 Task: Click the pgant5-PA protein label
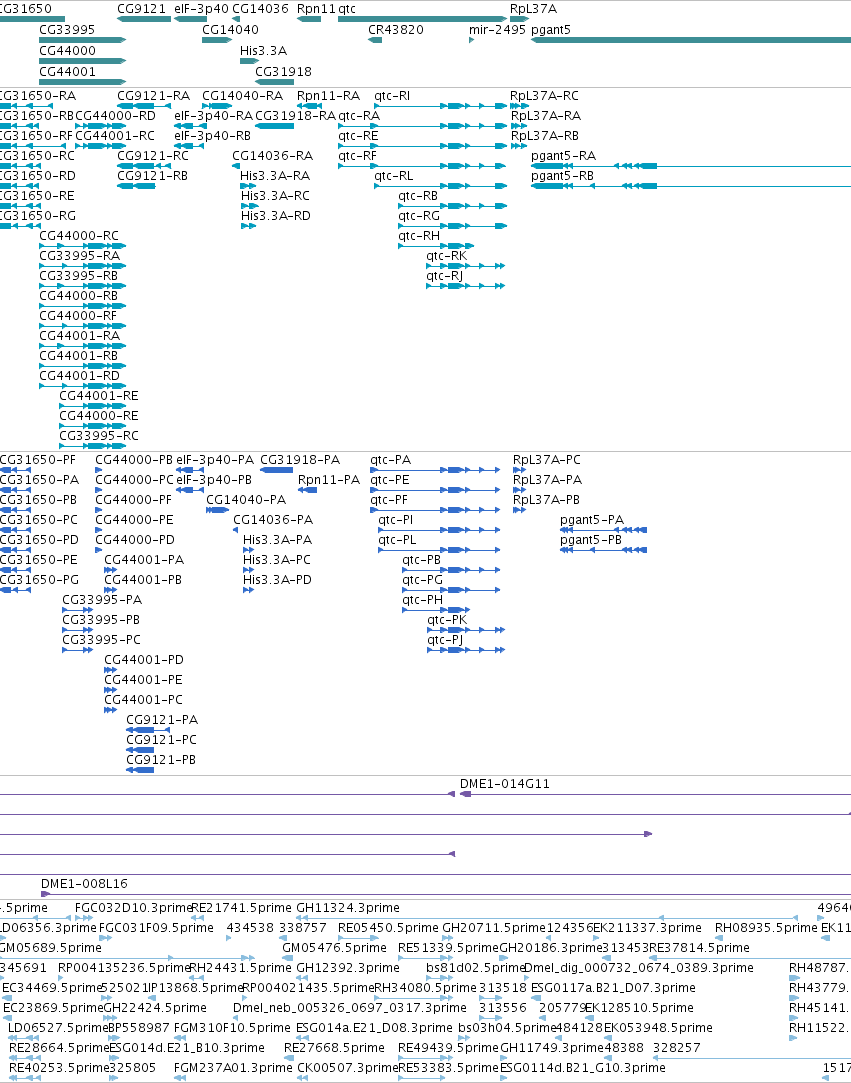coord(592,519)
